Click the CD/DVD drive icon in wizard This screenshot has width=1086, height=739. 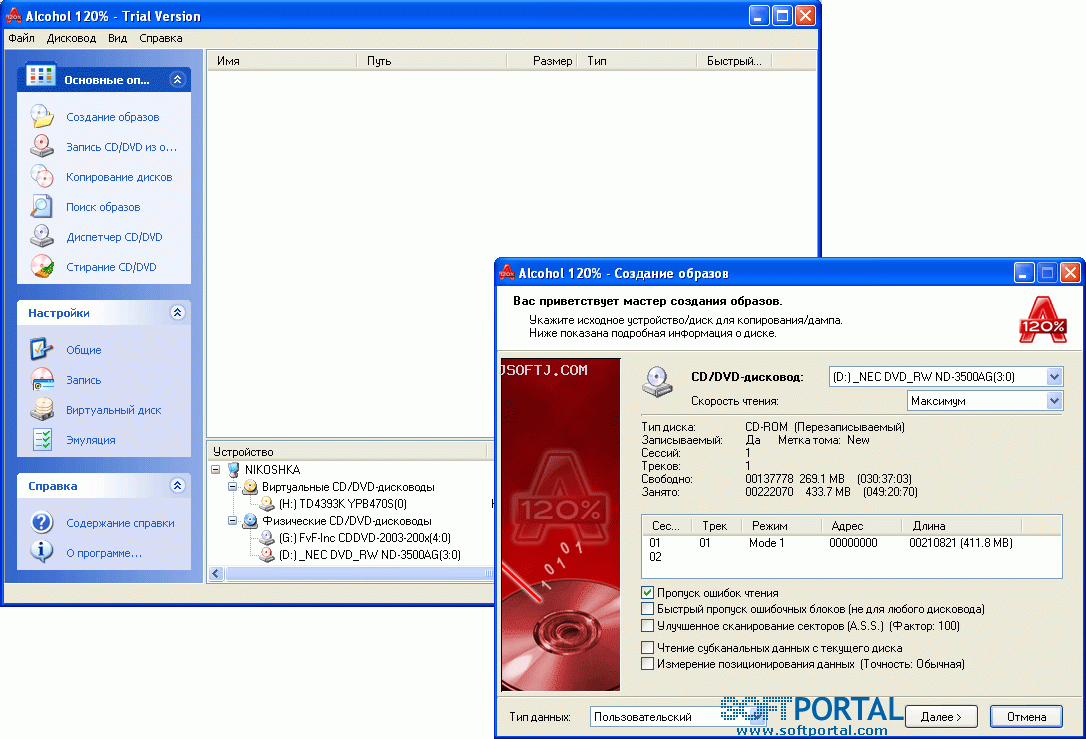pos(657,382)
